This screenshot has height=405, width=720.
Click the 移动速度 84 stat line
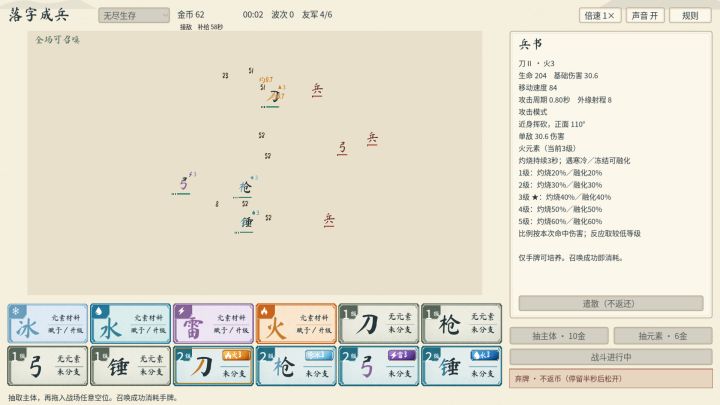(x=538, y=88)
